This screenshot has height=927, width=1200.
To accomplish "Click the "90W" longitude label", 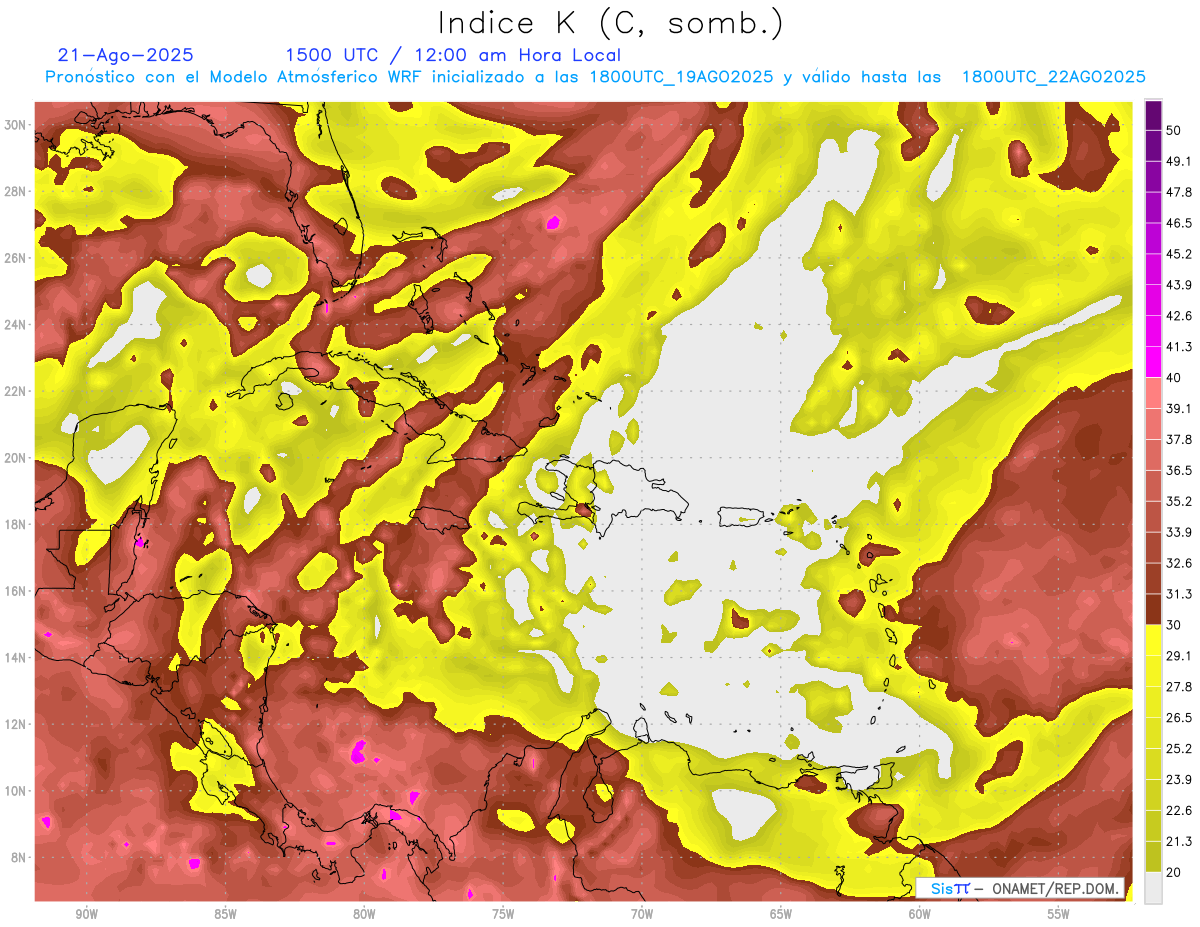I will tap(86, 914).
